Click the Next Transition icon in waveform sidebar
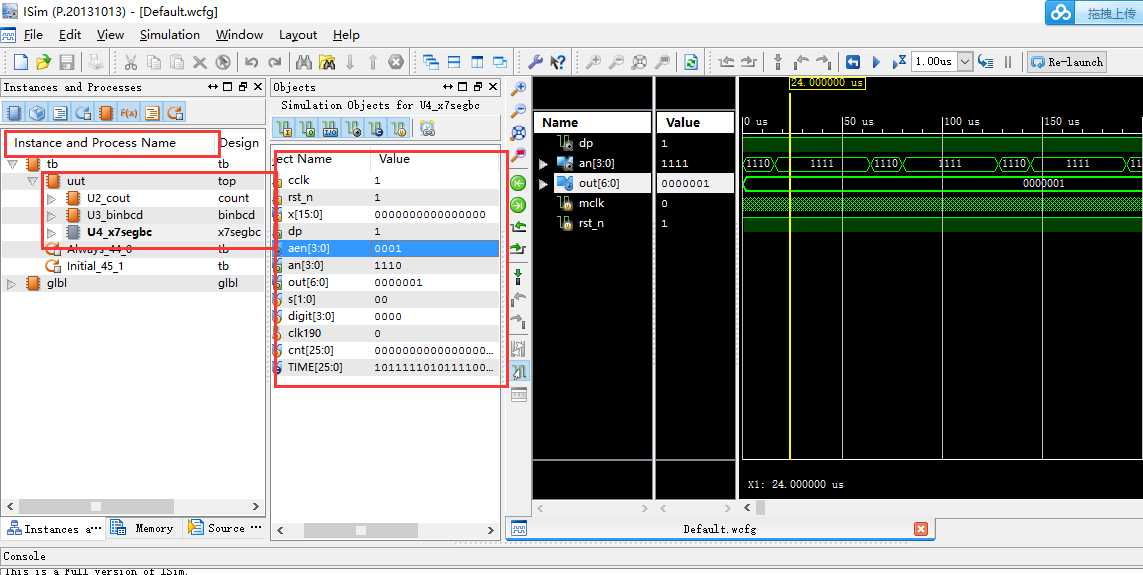Screen dimensions: 1143x575 click(518, 249)
